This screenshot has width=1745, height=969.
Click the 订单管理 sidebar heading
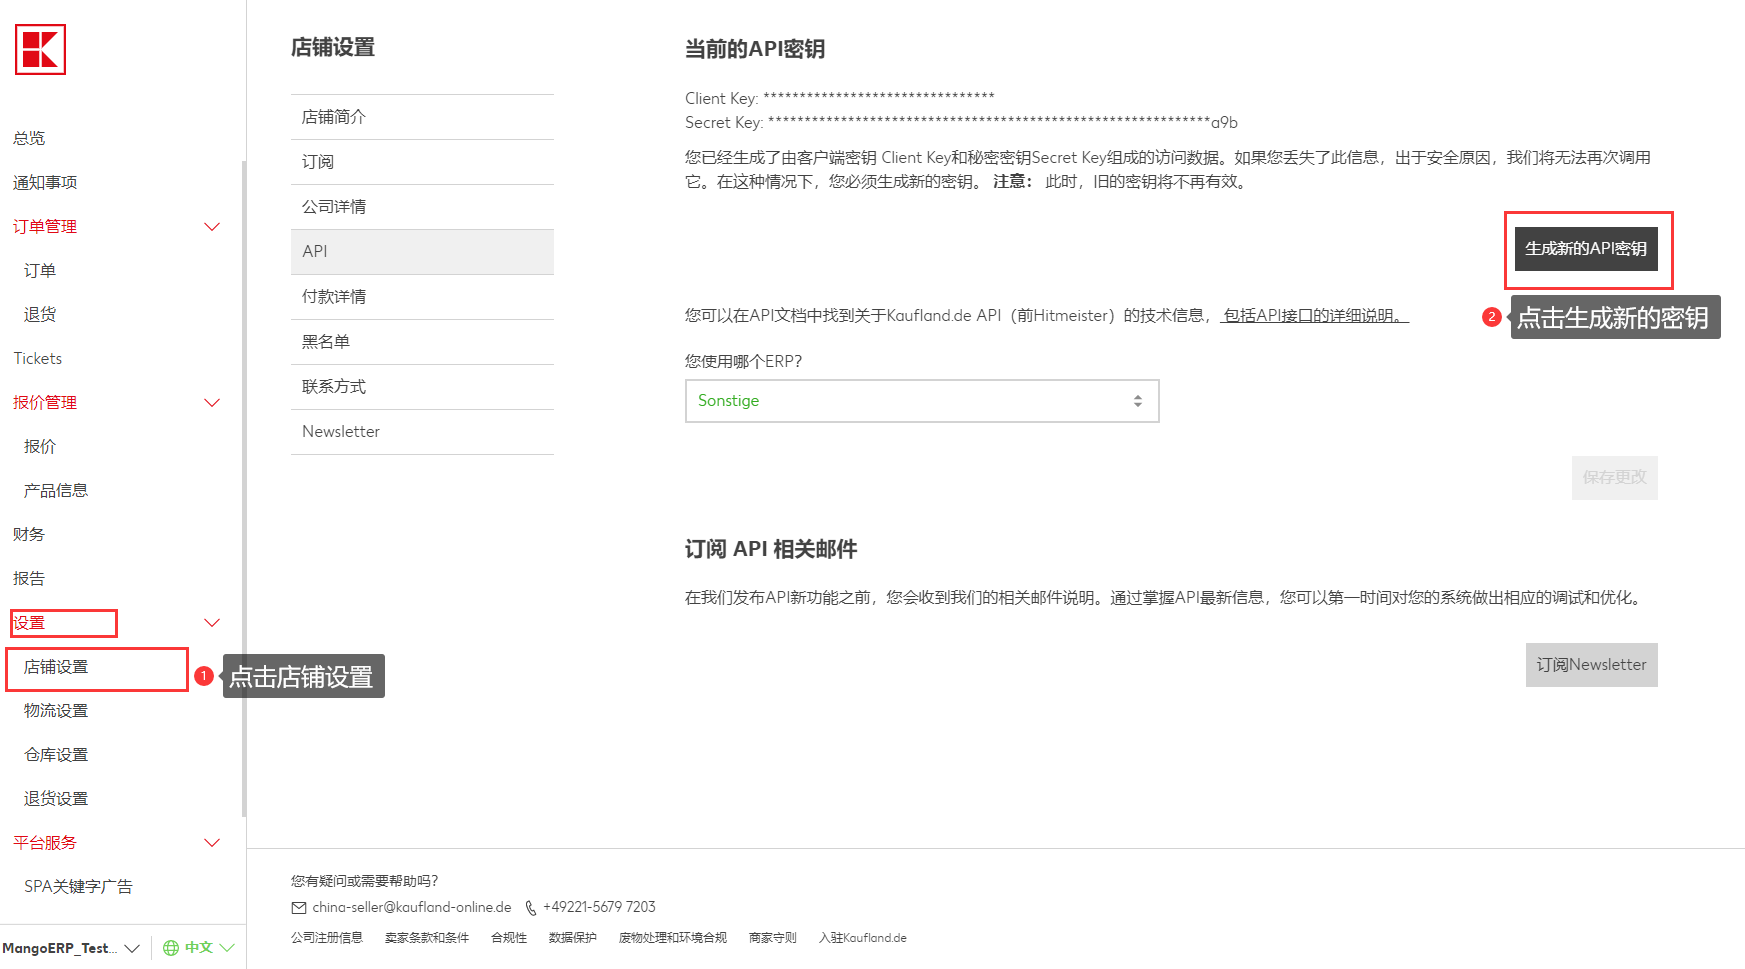coord(45,227)
